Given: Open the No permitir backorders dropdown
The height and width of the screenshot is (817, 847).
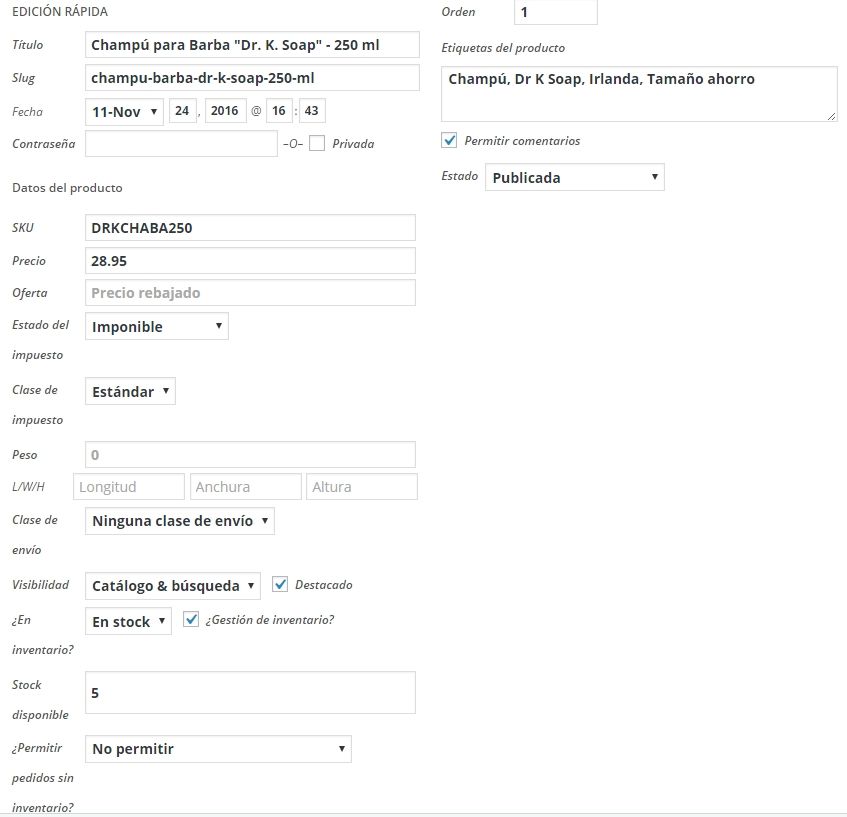Looking at the screenshot, I should click(218, 749).
